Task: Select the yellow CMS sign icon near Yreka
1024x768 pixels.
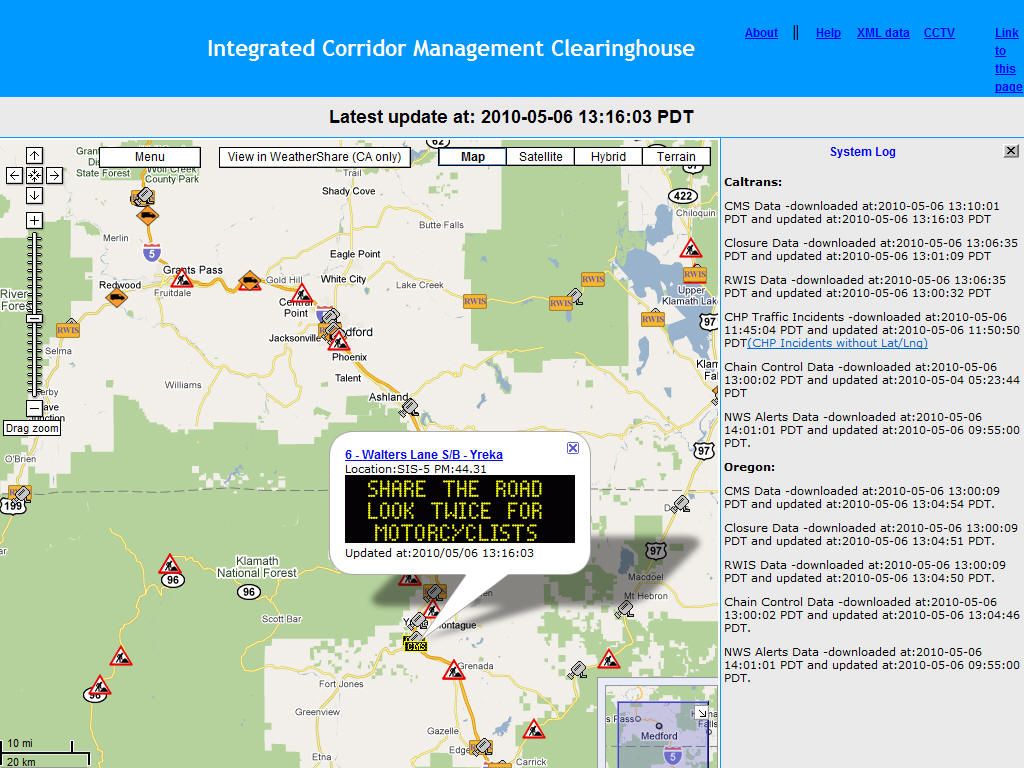Action: [415, 645]
